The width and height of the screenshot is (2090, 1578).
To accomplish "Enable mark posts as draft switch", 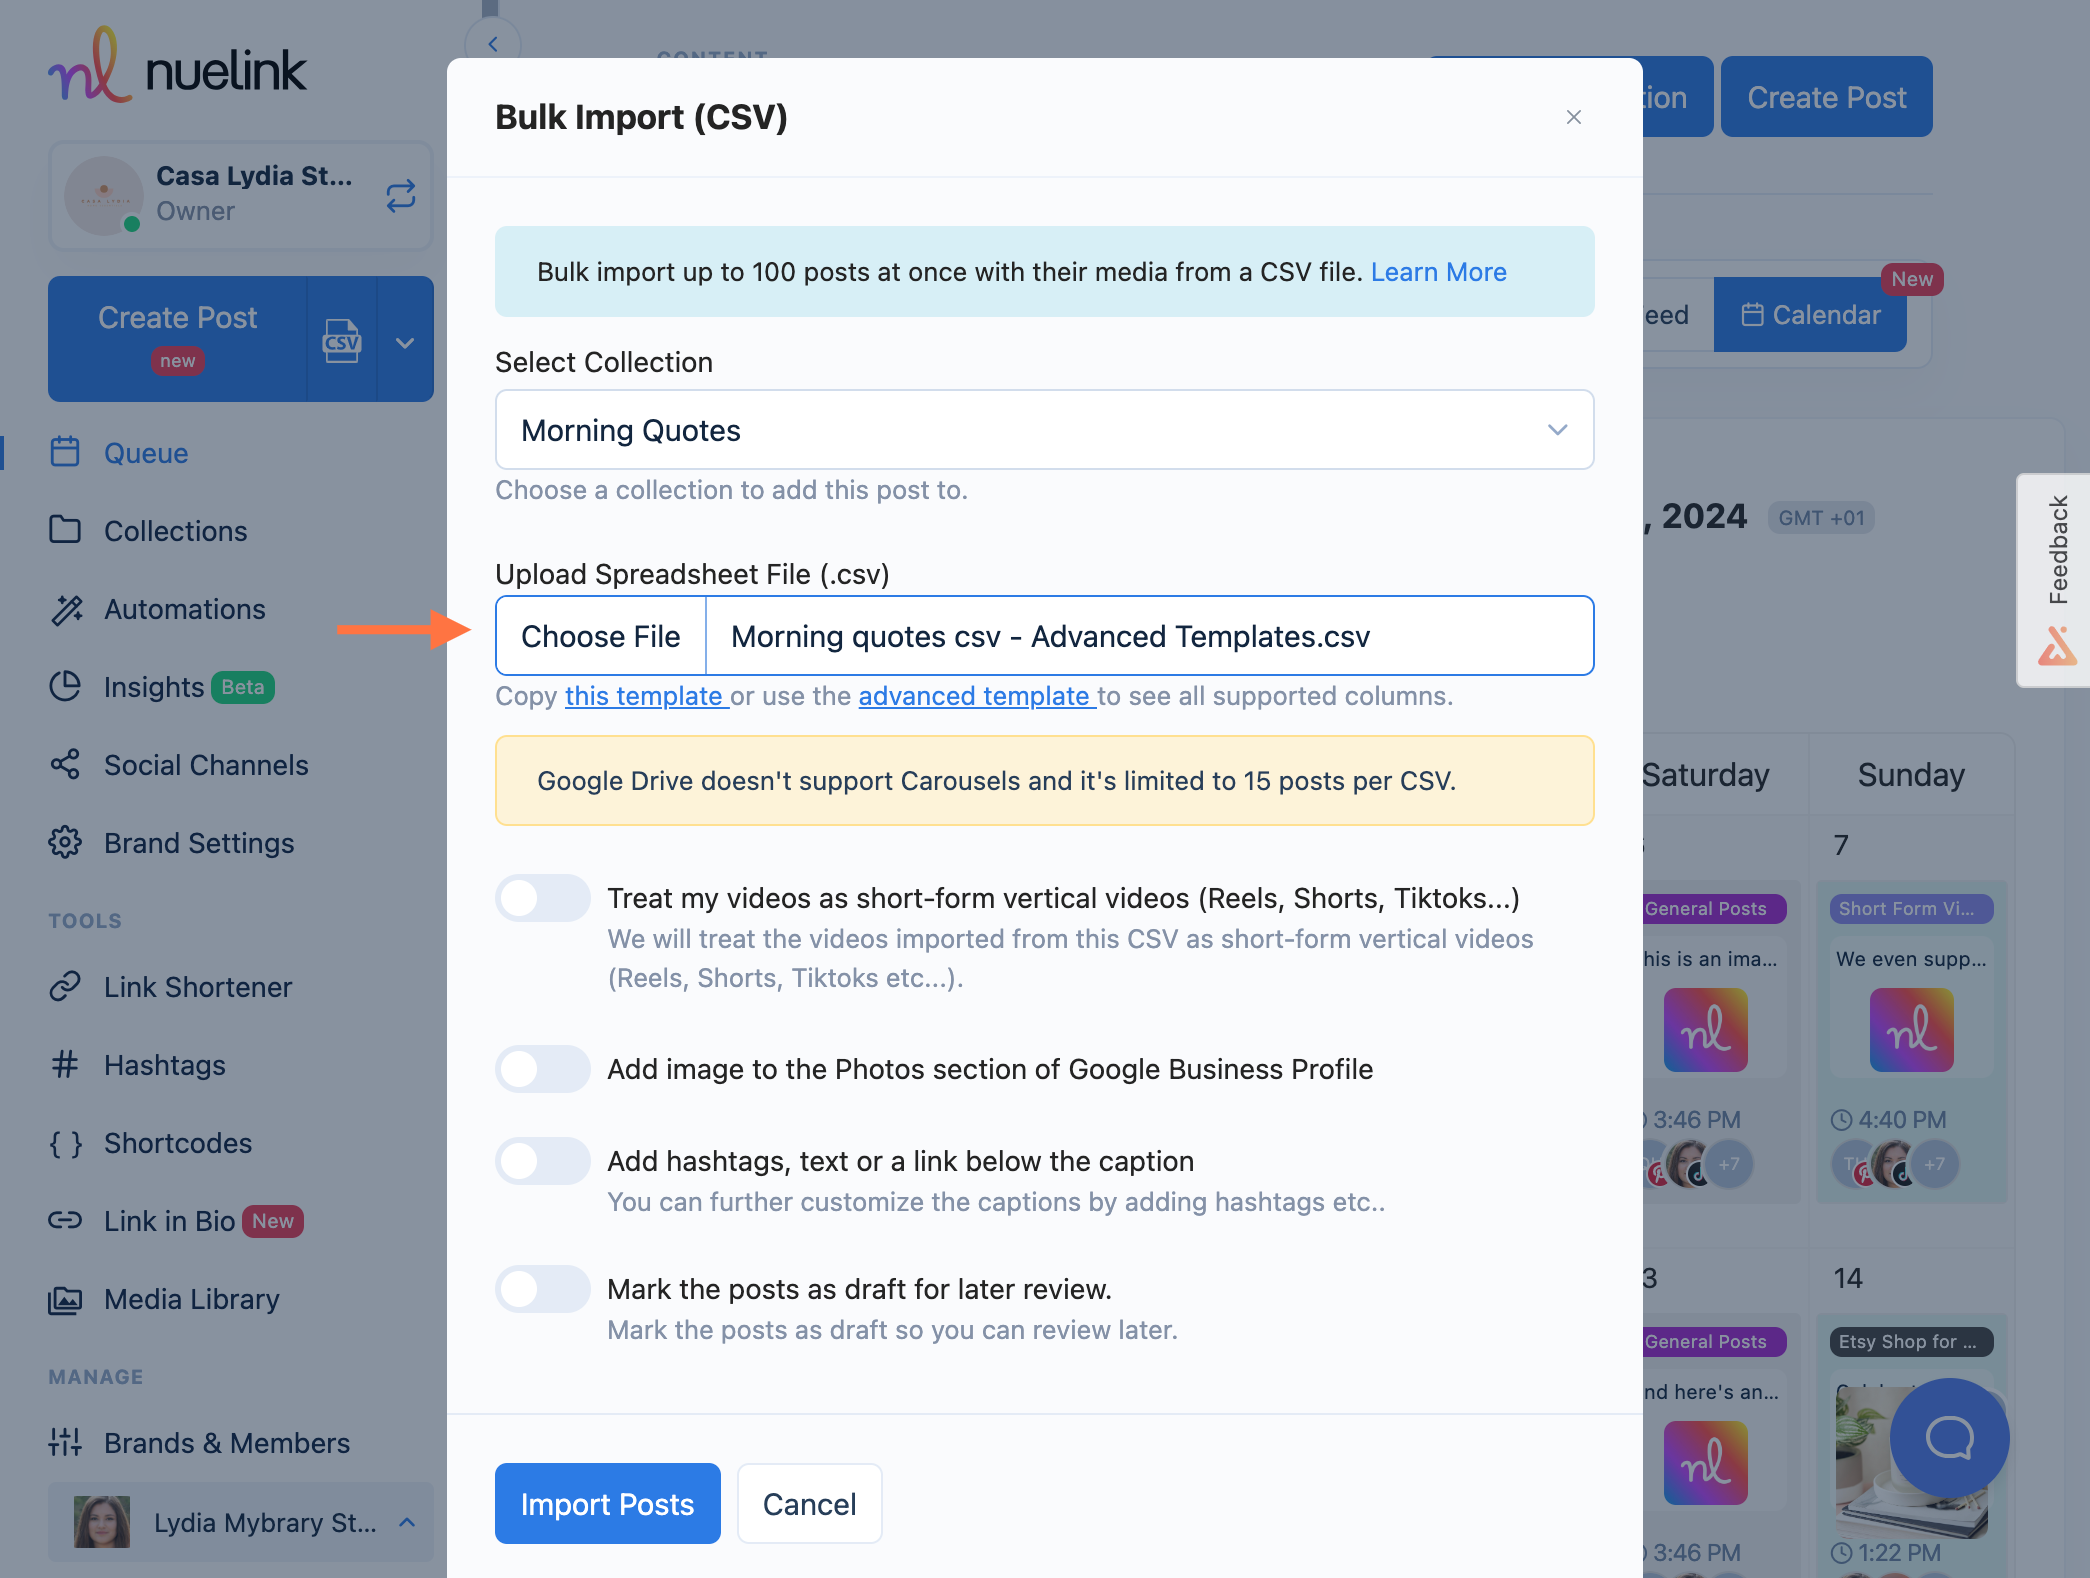I will coord(543,1289).
